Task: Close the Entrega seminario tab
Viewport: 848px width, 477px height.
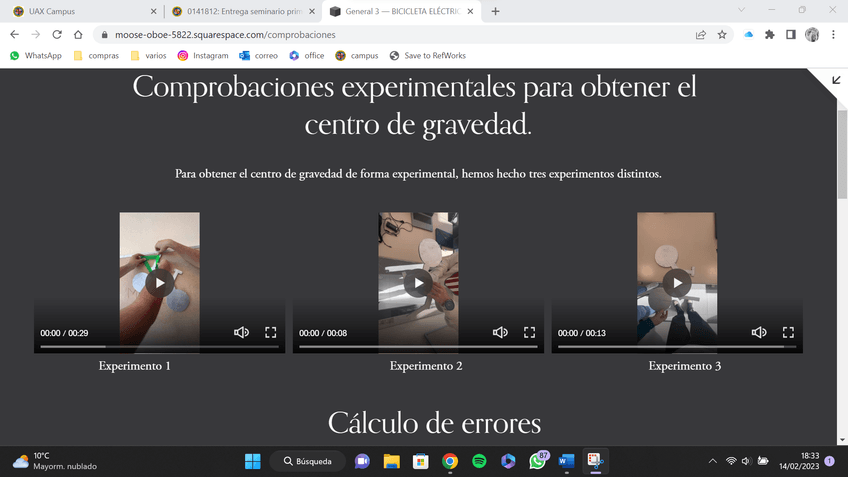Action: (x=312, y=11)
